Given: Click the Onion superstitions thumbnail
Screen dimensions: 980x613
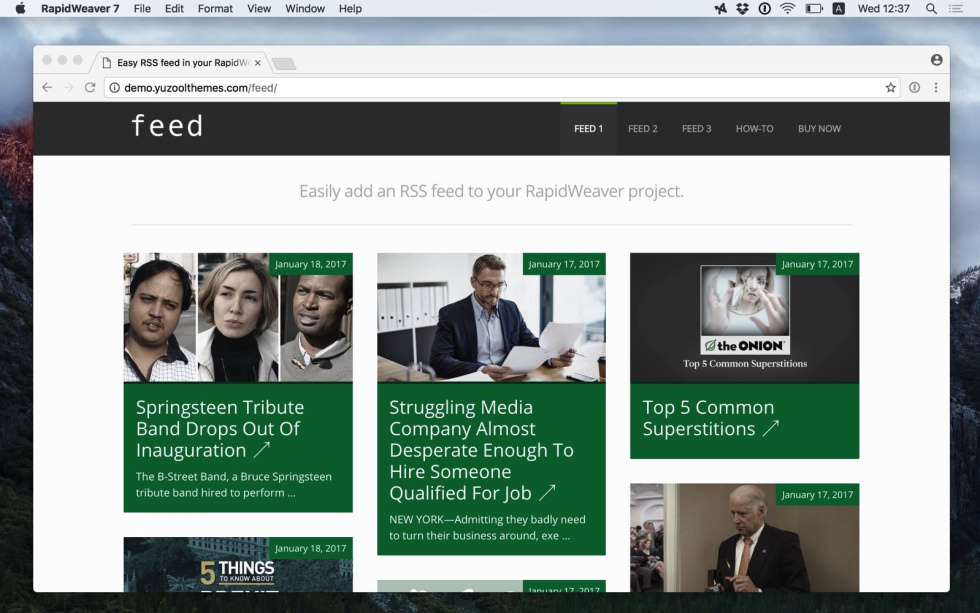Looking at the screenshot, I should coord(744,317).
